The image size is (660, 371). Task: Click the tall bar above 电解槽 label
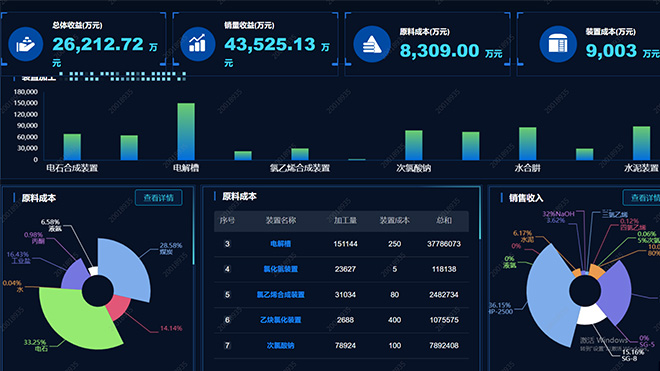click(x=186, y=131)
